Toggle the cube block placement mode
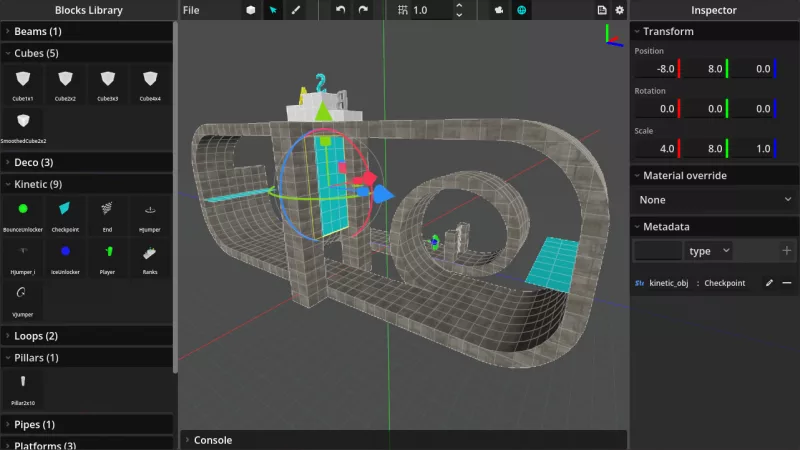800x450 pixels. pos(250,10)
